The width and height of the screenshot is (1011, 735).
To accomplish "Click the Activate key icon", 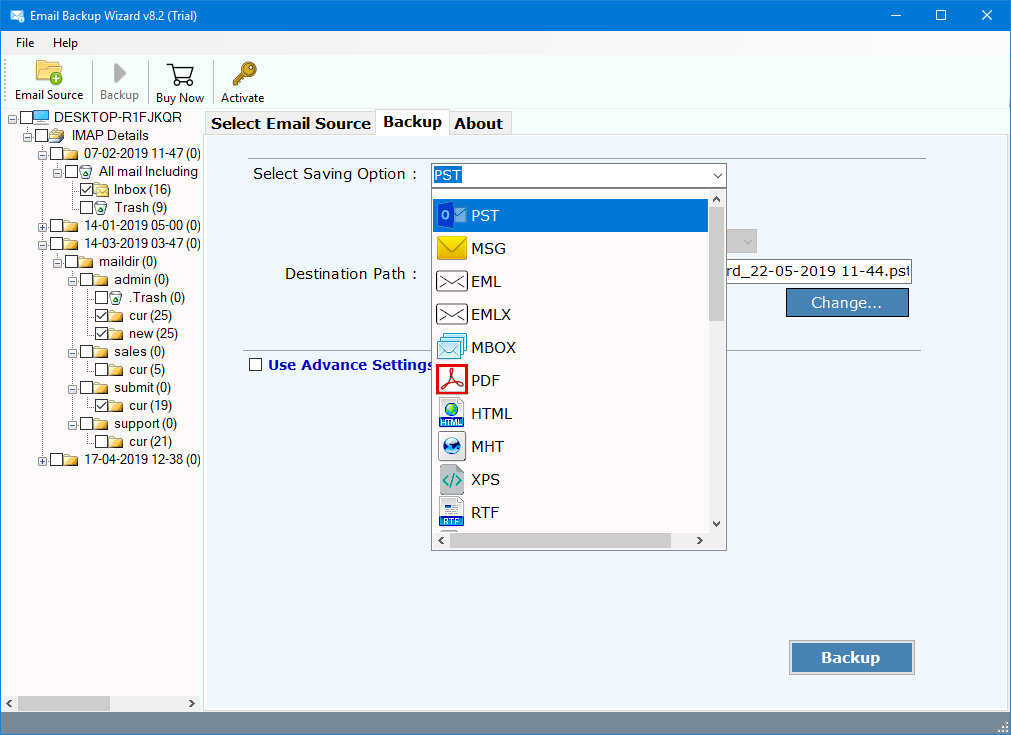I will (x=244, y=74).
